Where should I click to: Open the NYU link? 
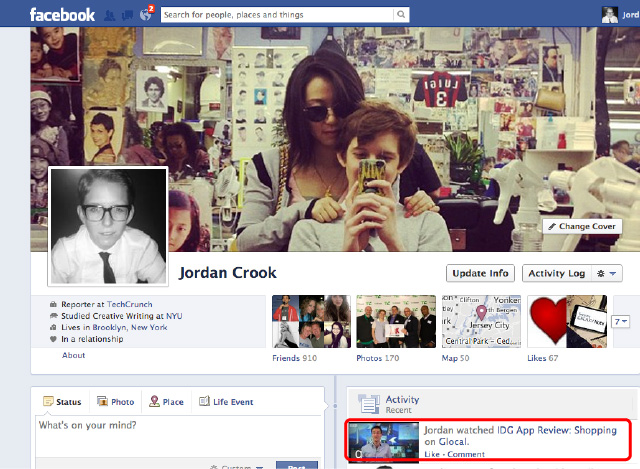click(x=174, y=316)
